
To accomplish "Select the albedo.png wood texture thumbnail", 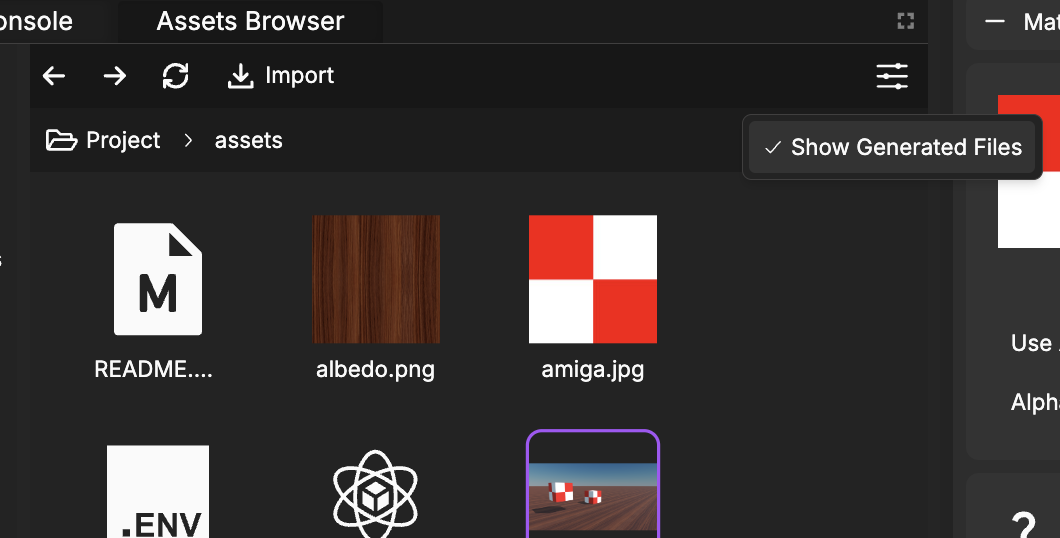I will tap(376, 279).
